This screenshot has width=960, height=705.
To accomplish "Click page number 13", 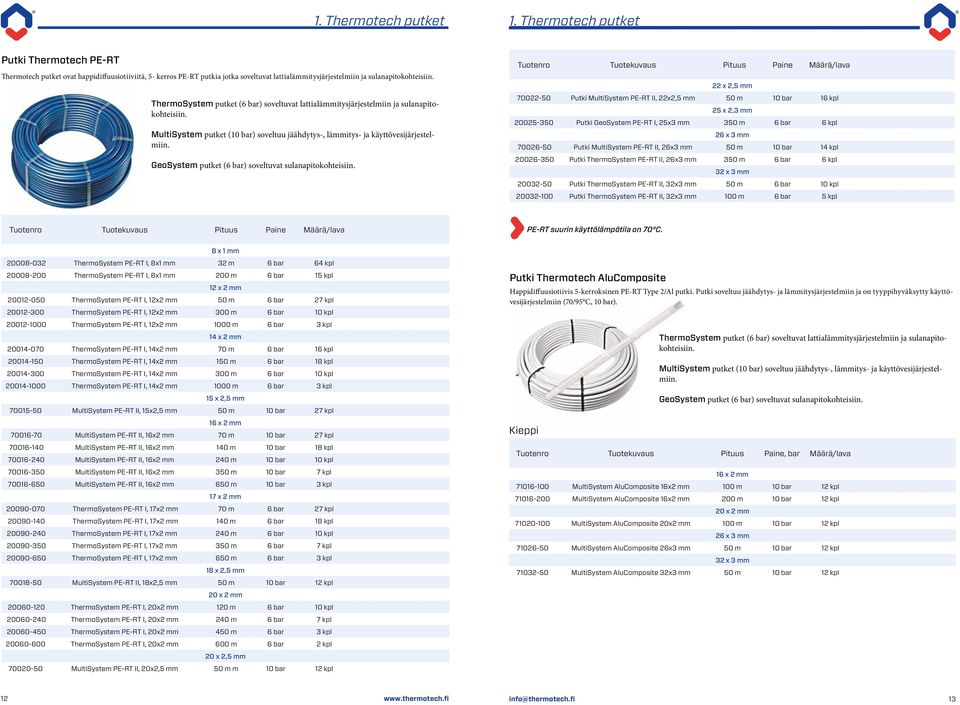I will tap(952, 698).
